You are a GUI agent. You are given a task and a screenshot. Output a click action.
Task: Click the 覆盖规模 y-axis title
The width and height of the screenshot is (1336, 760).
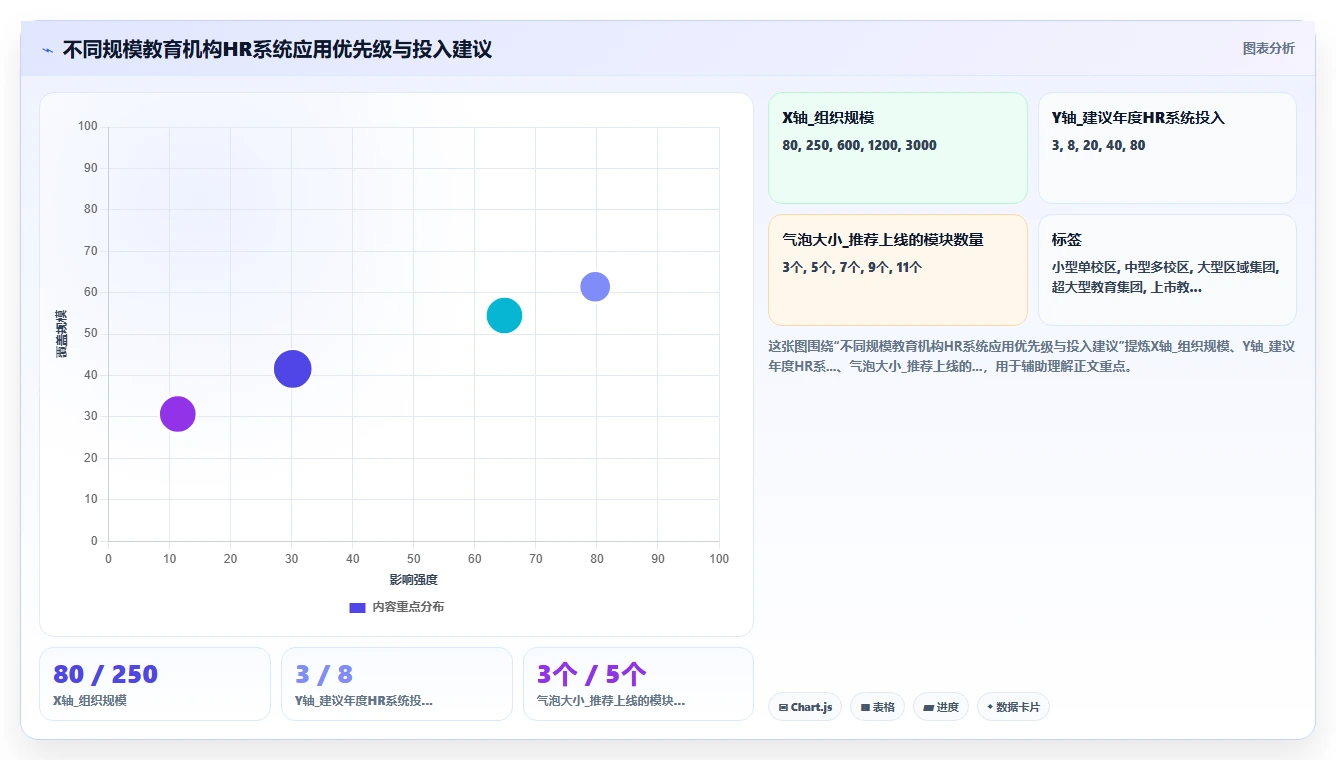coord(62,333)
